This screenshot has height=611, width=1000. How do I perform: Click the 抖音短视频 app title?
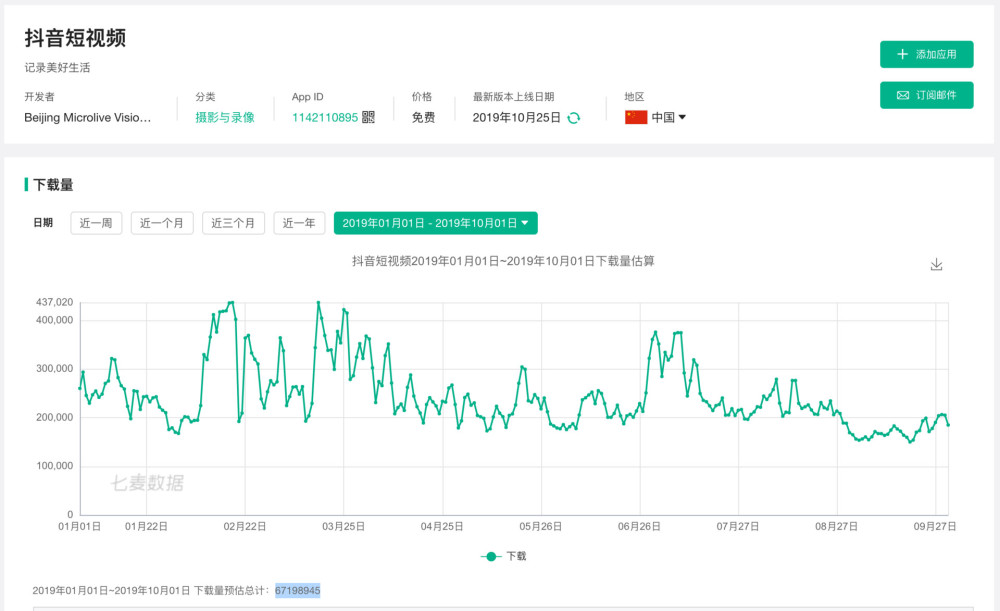[75, 38]
